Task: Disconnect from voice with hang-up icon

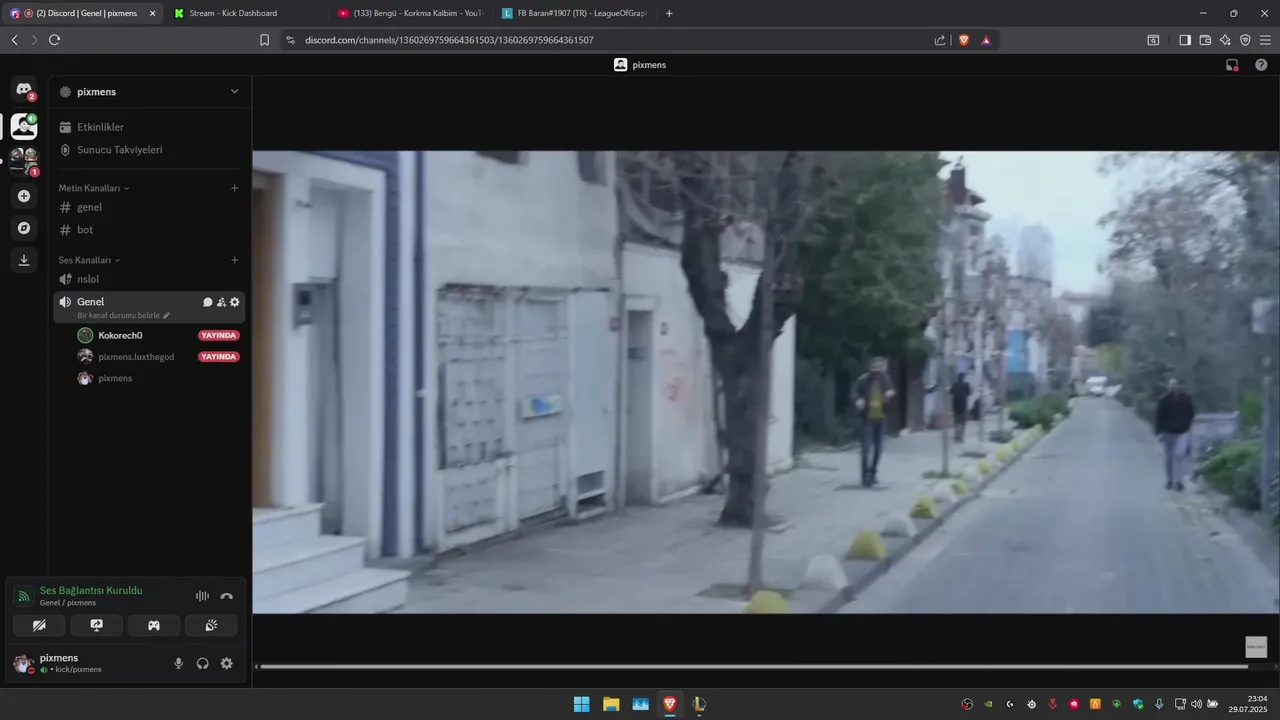Action: tap(226, 596)
